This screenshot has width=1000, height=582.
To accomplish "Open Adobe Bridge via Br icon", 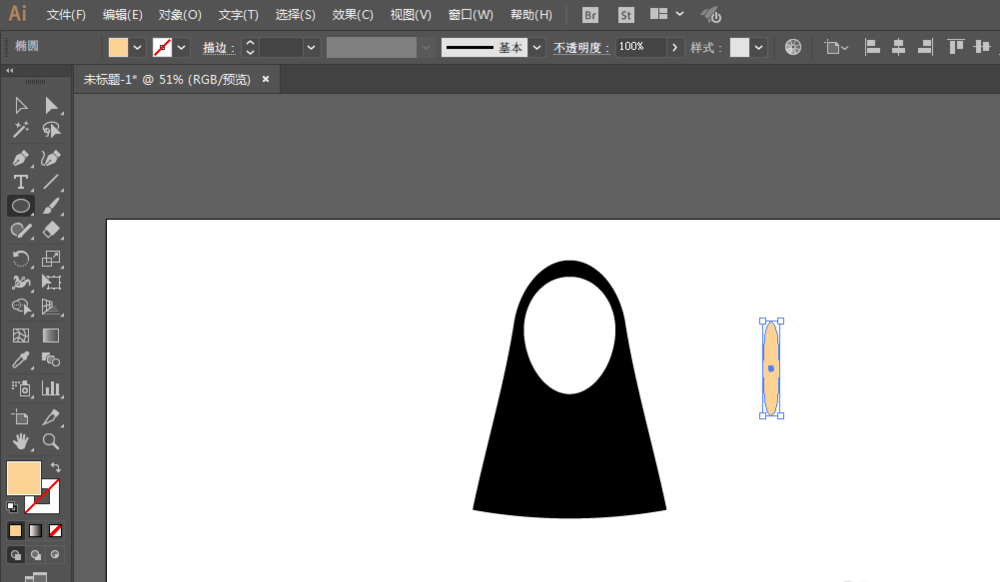I will coord(591,15).
